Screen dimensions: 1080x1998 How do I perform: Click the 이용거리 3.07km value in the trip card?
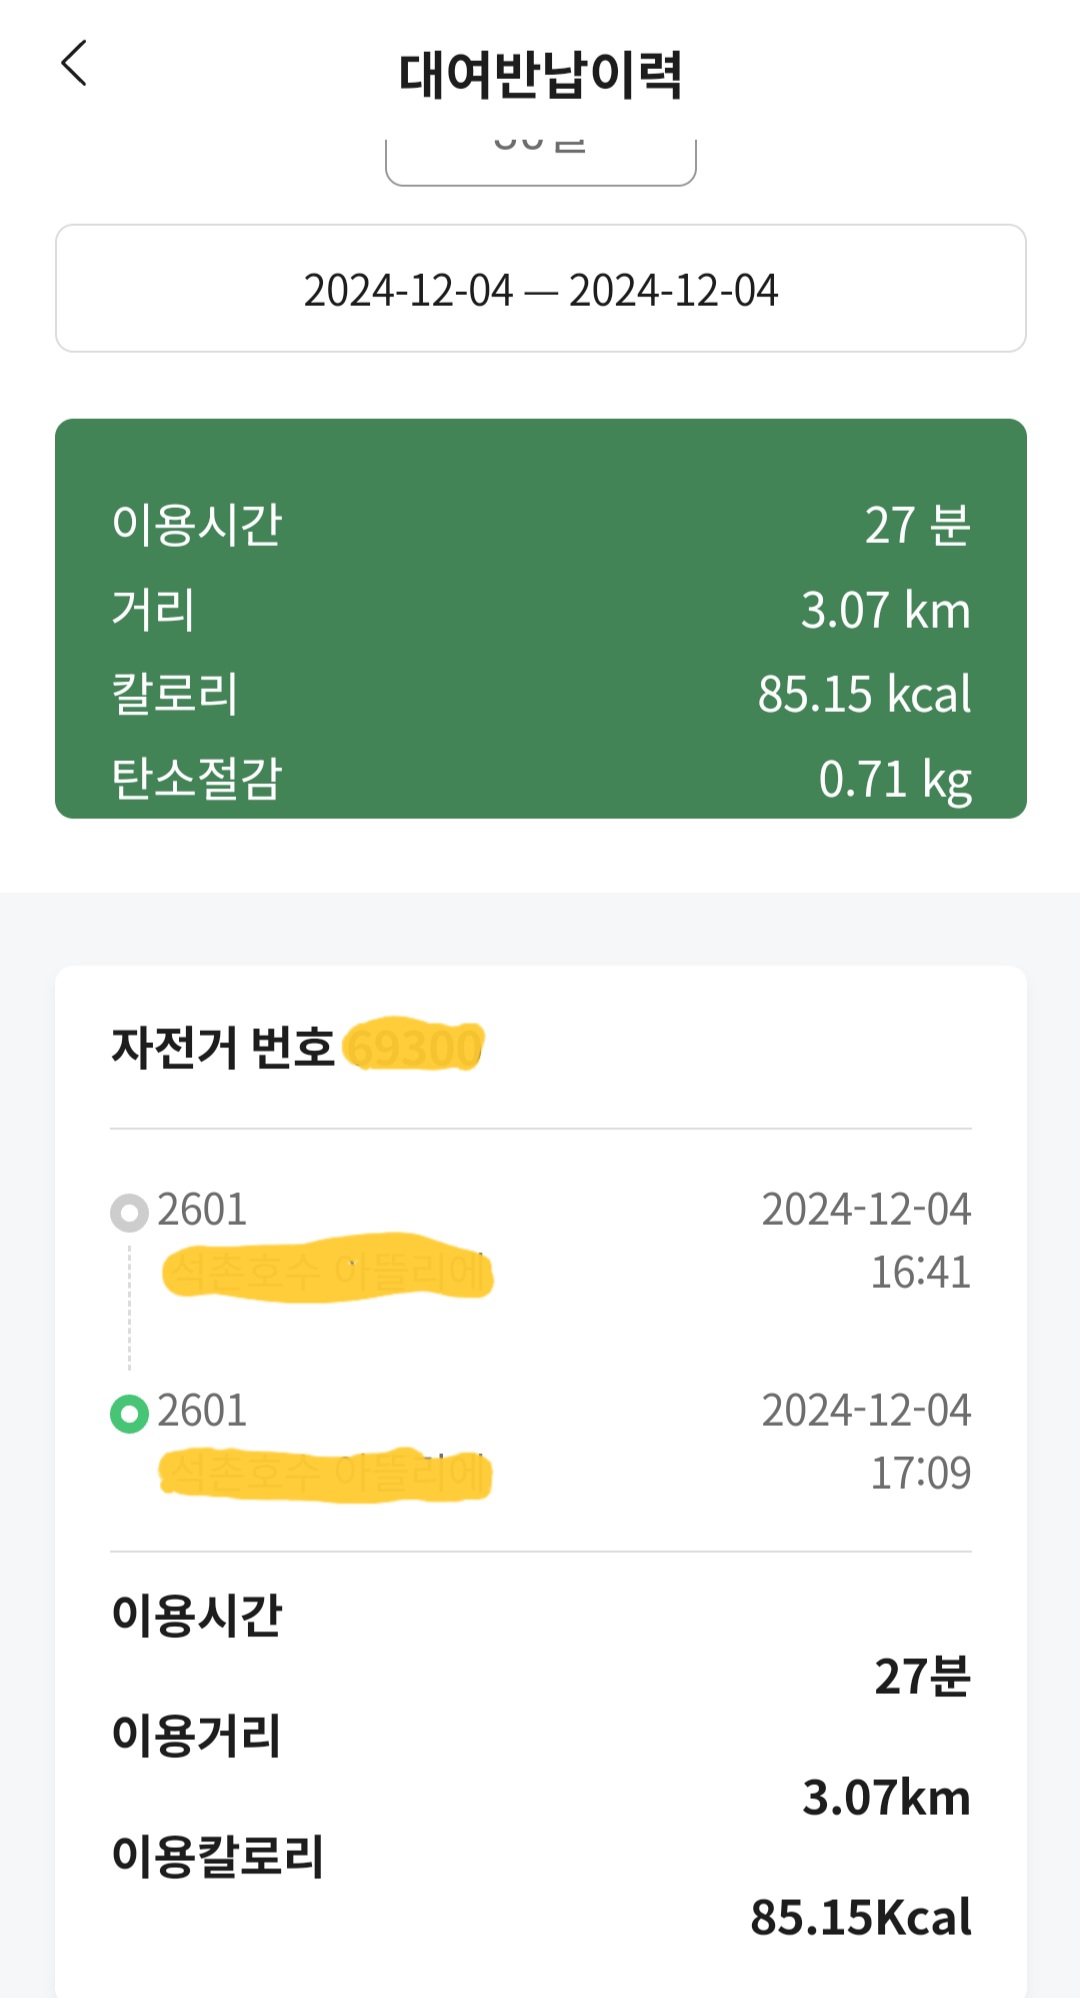coord(886,1798)
